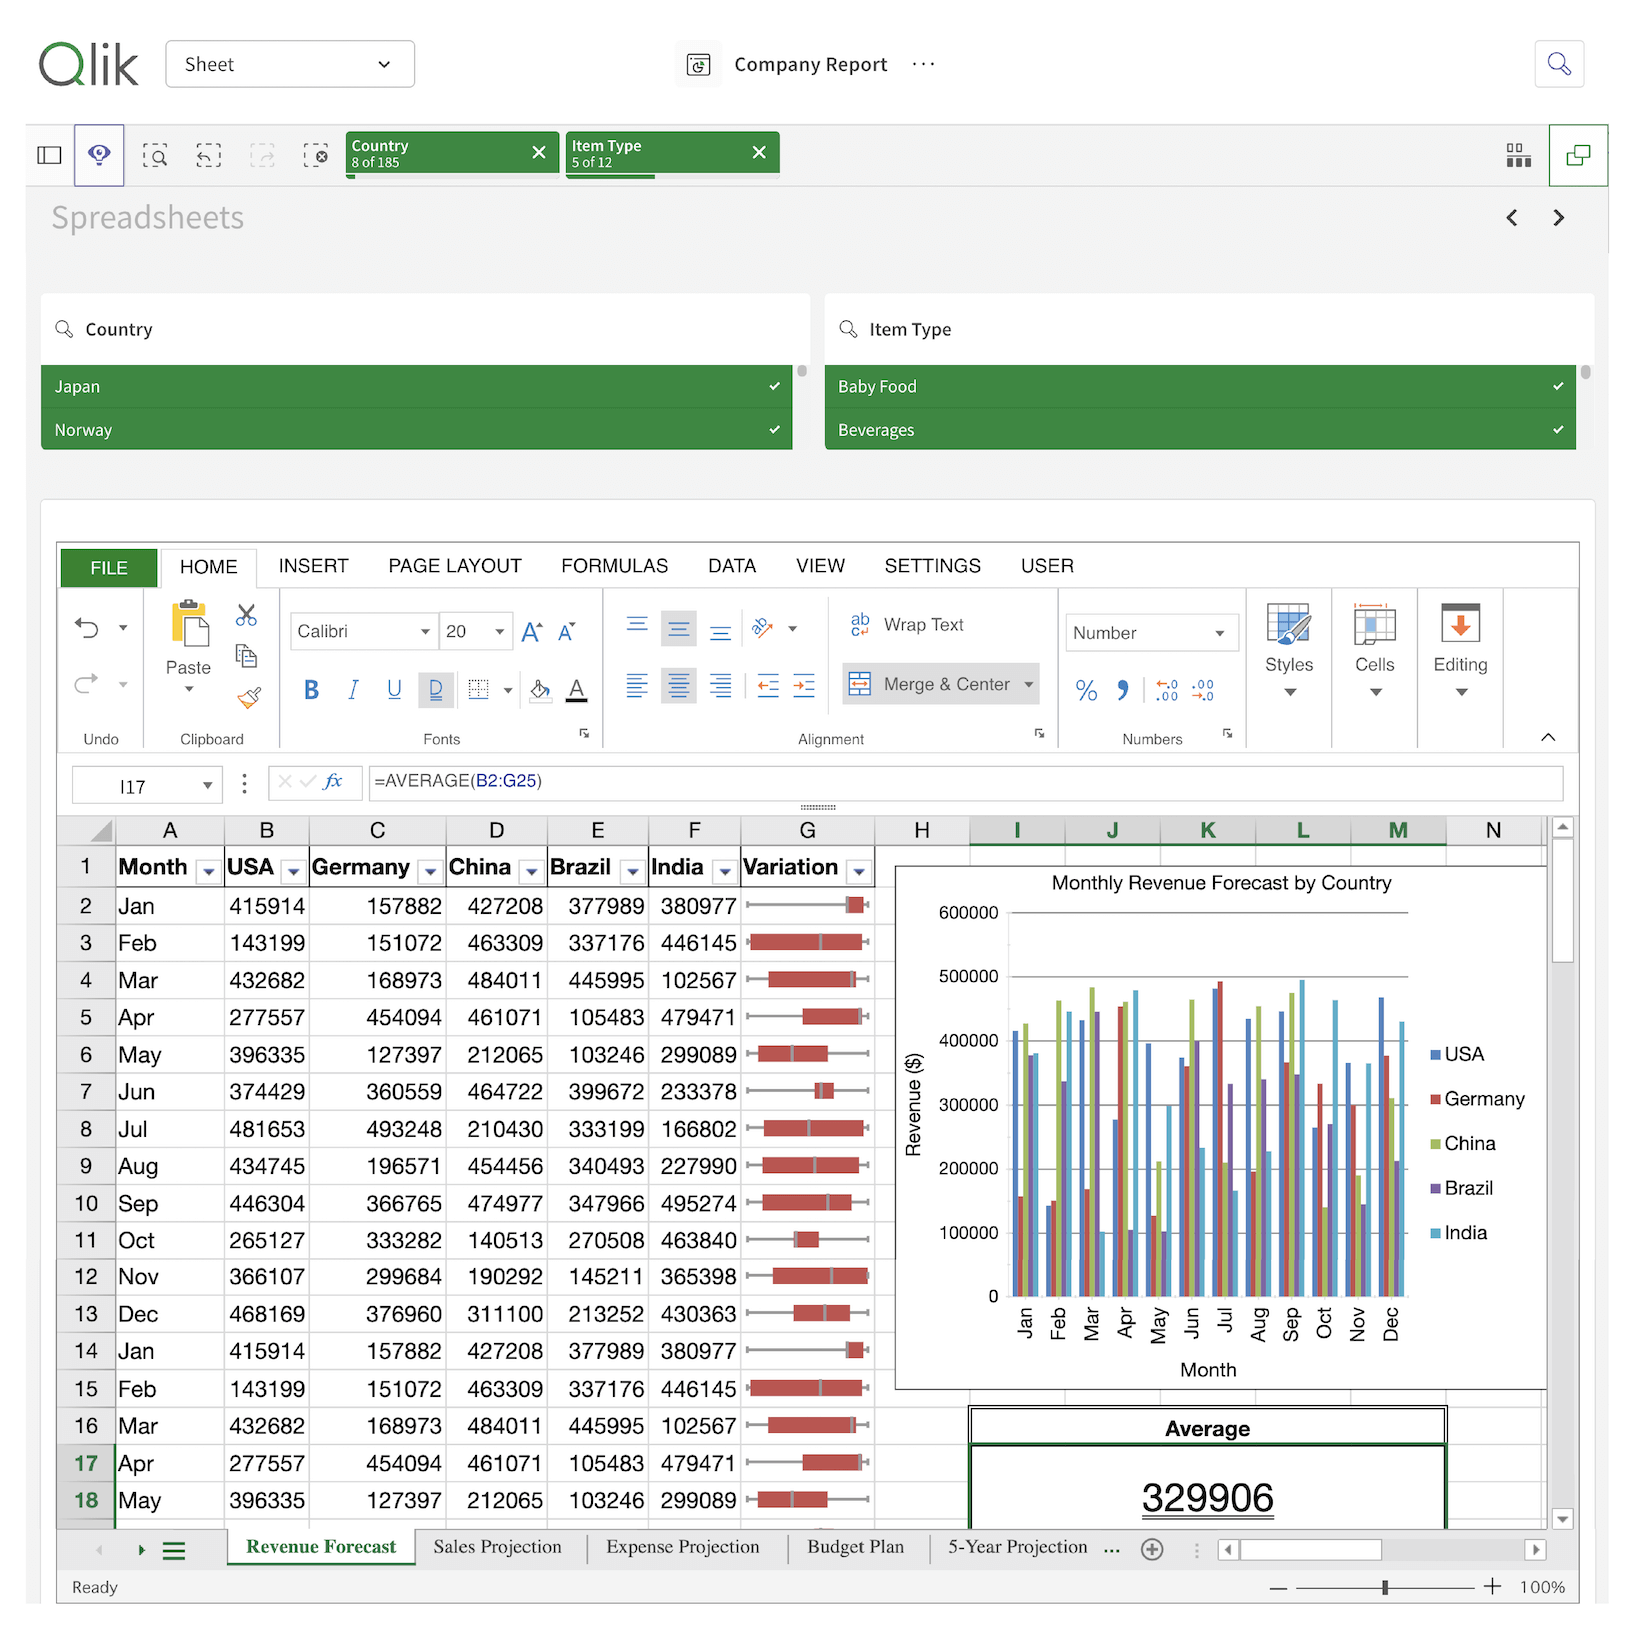The image size is (1635, 1635).
Task: Clear the Country selection chip
Action: click(539, 153)
